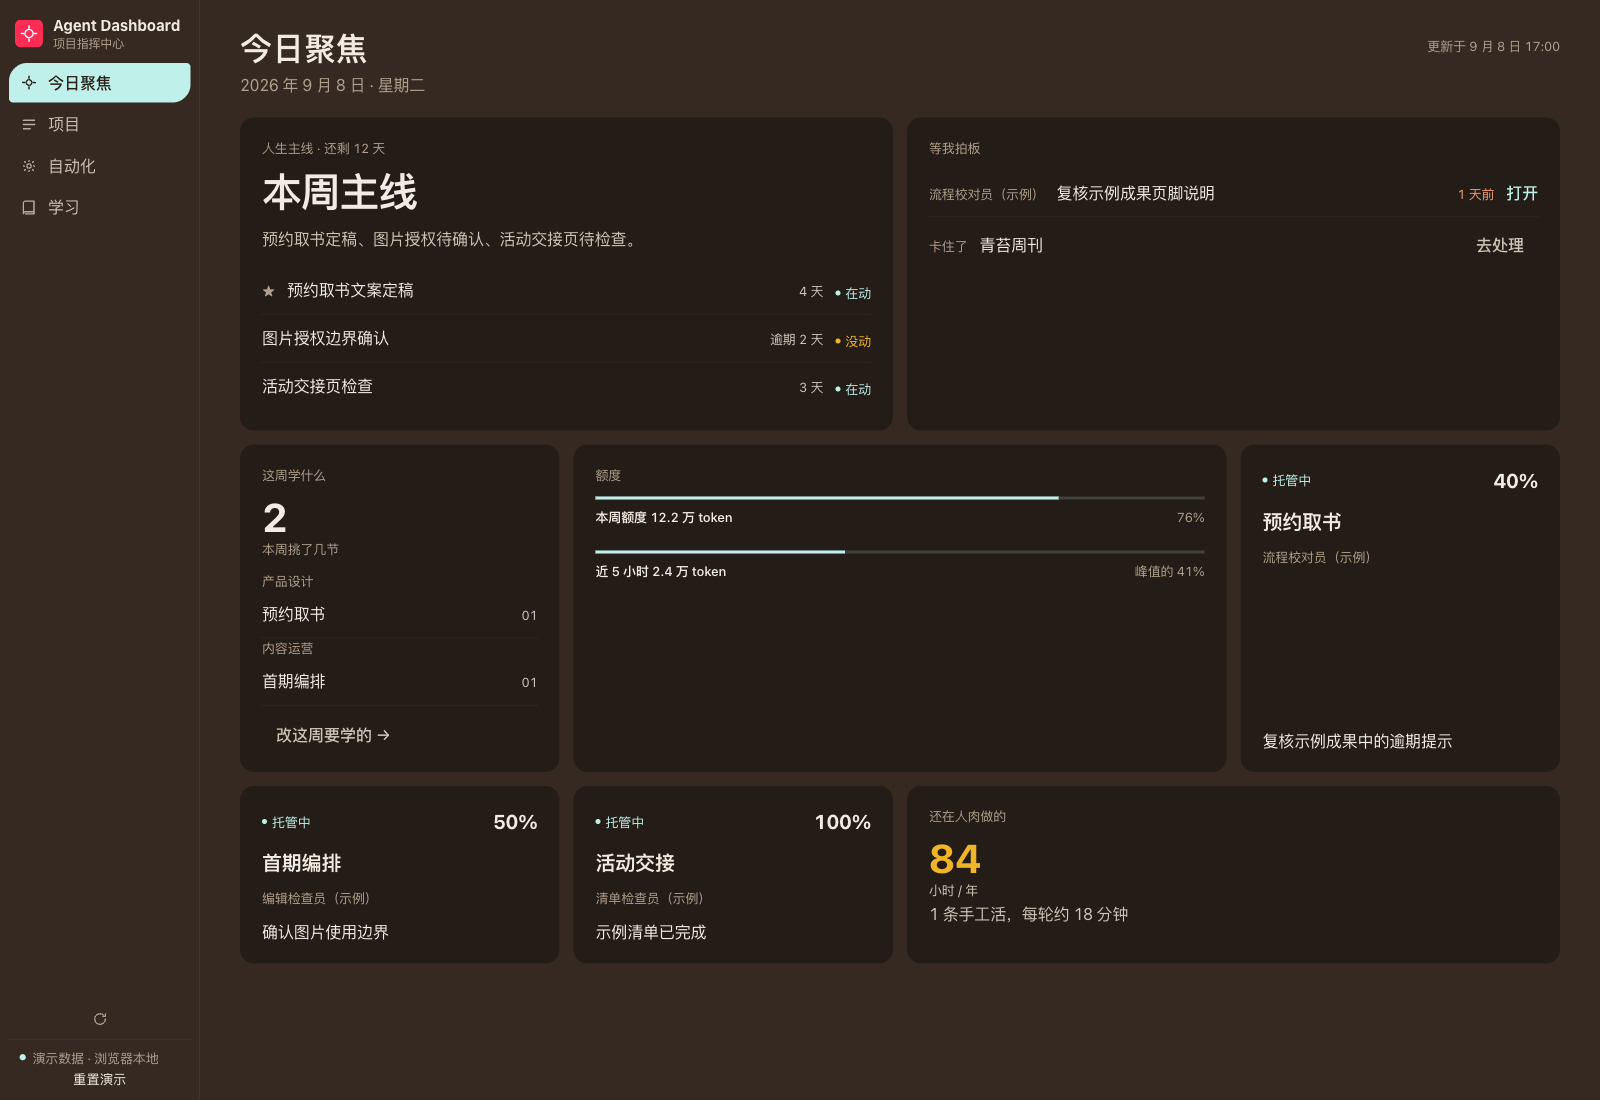Select the 图片授权边界确认 task row
Image resolution: width=1600 pixels, height=1100 pixels.
coord(567,339)
